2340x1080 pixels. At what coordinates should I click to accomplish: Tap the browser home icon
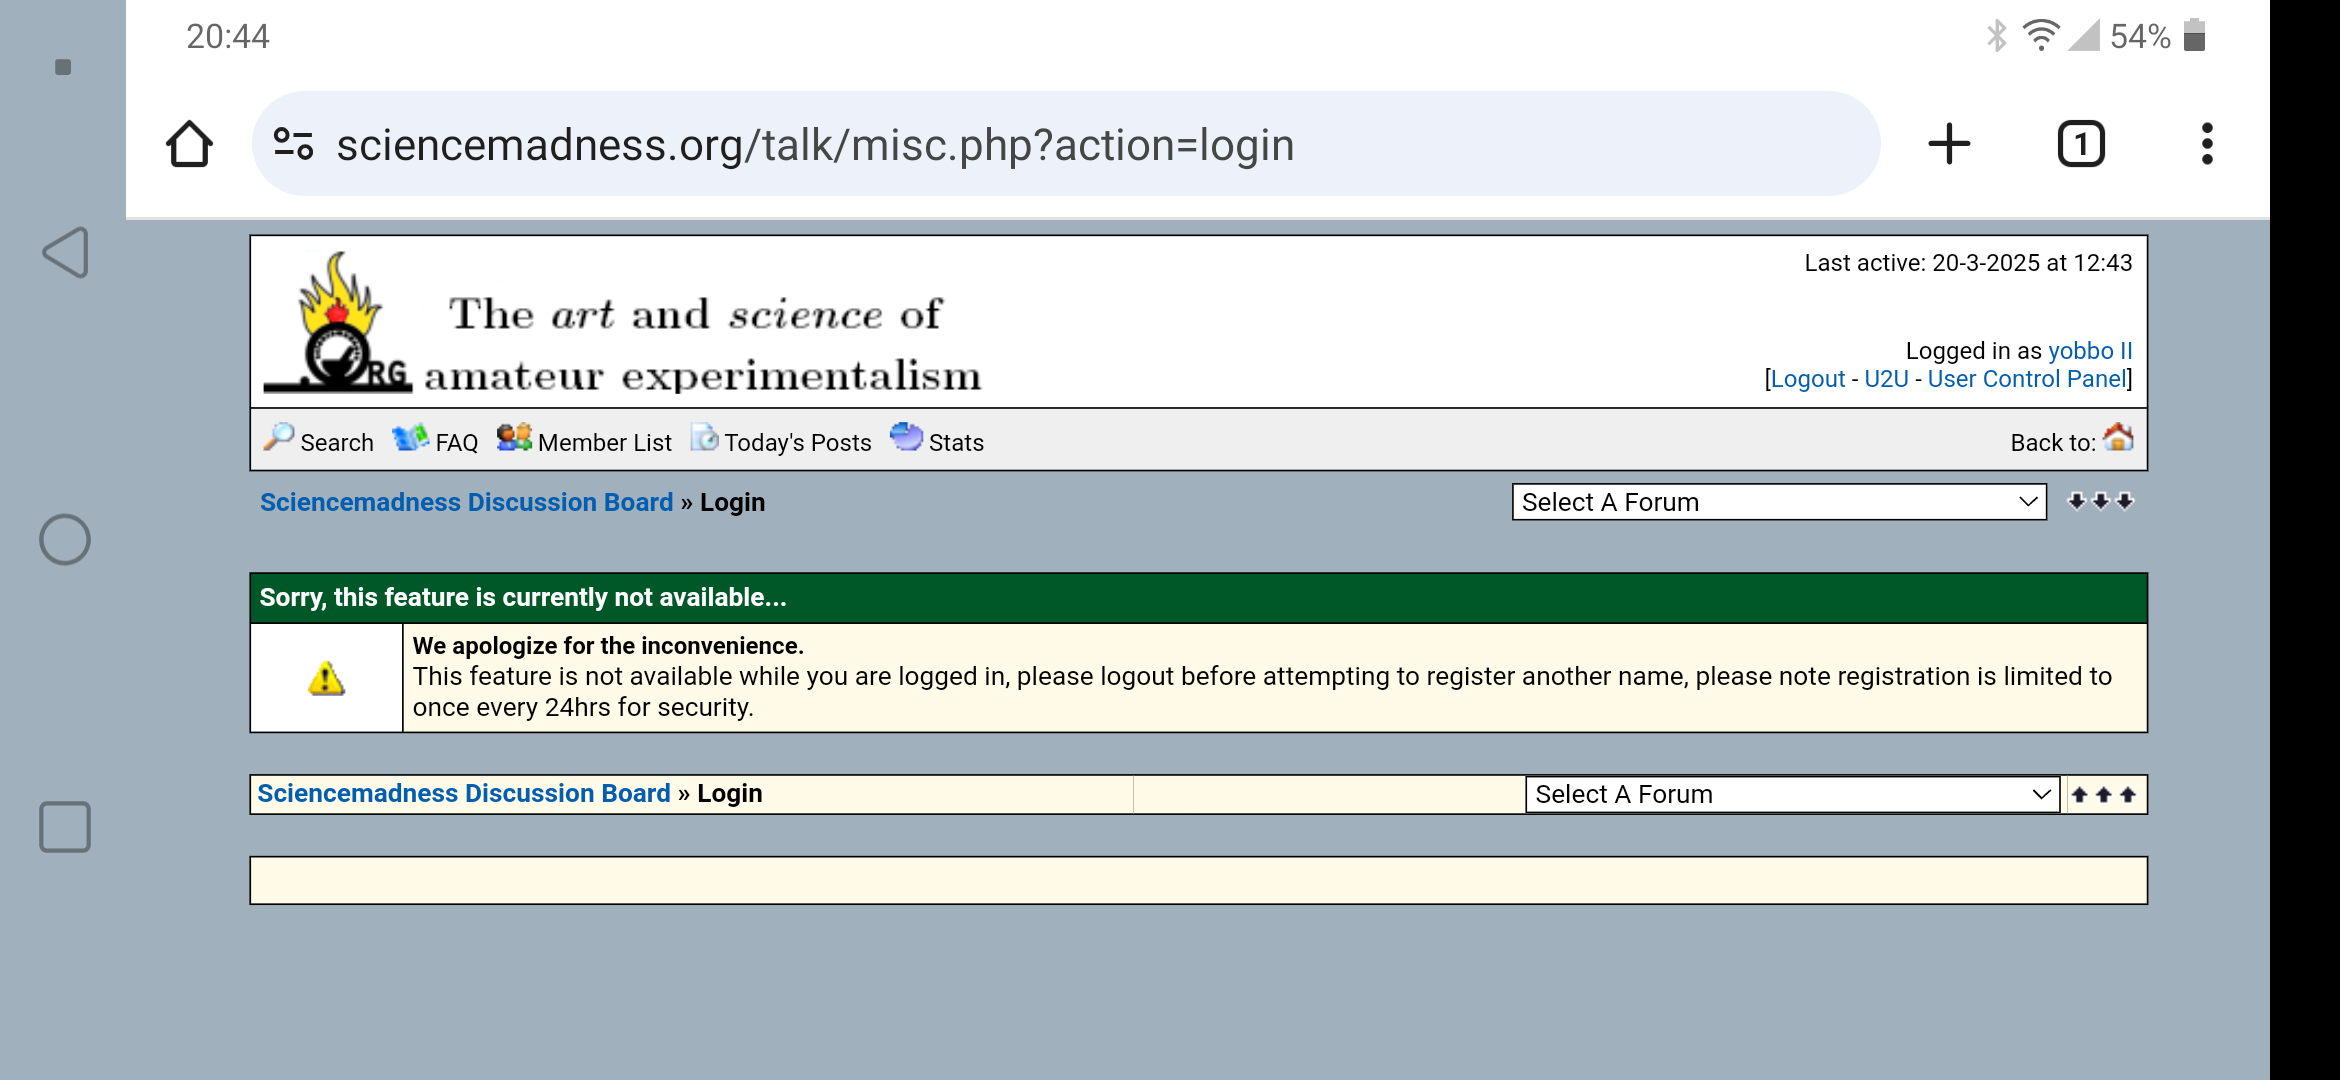[189, 145]
